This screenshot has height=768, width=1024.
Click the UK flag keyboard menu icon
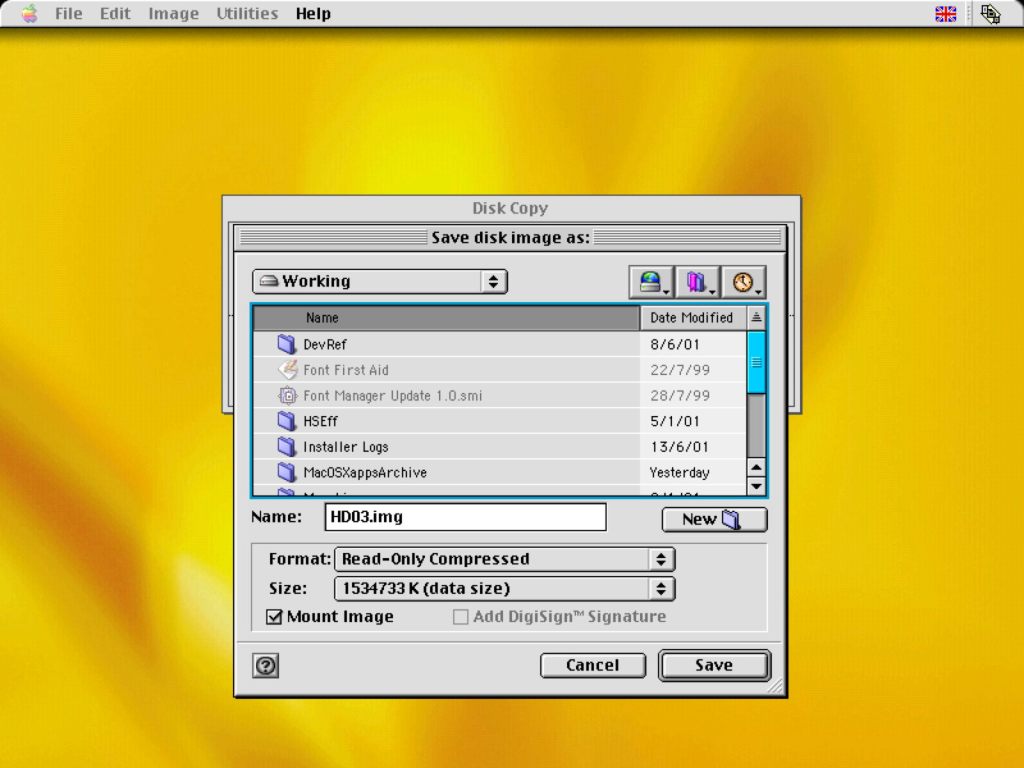(x=945, y=14)
